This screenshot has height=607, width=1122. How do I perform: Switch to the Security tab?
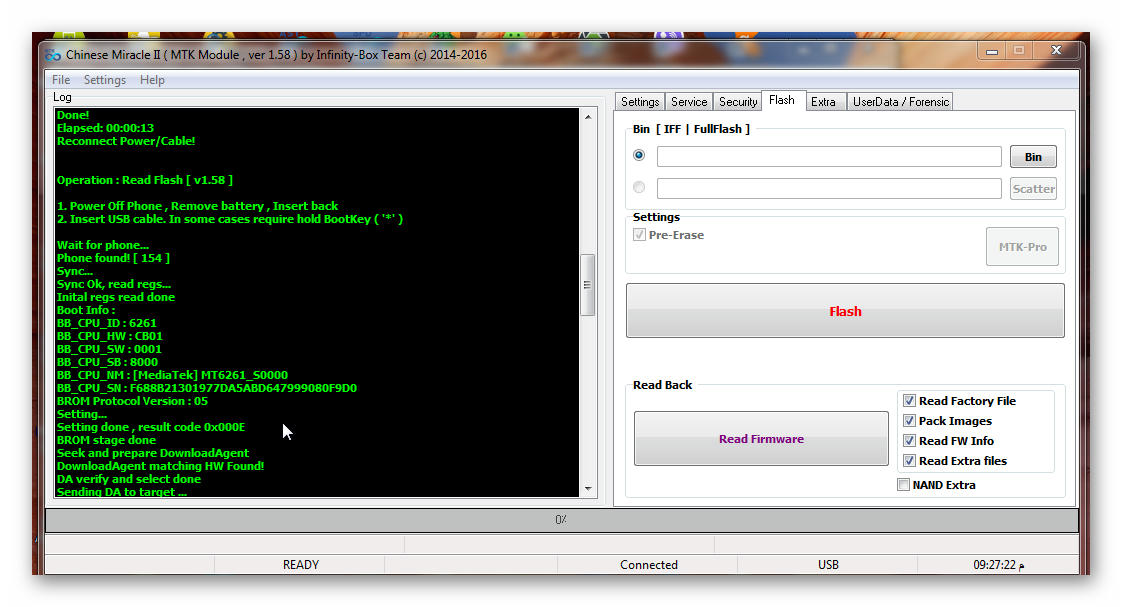coord(738,102)
